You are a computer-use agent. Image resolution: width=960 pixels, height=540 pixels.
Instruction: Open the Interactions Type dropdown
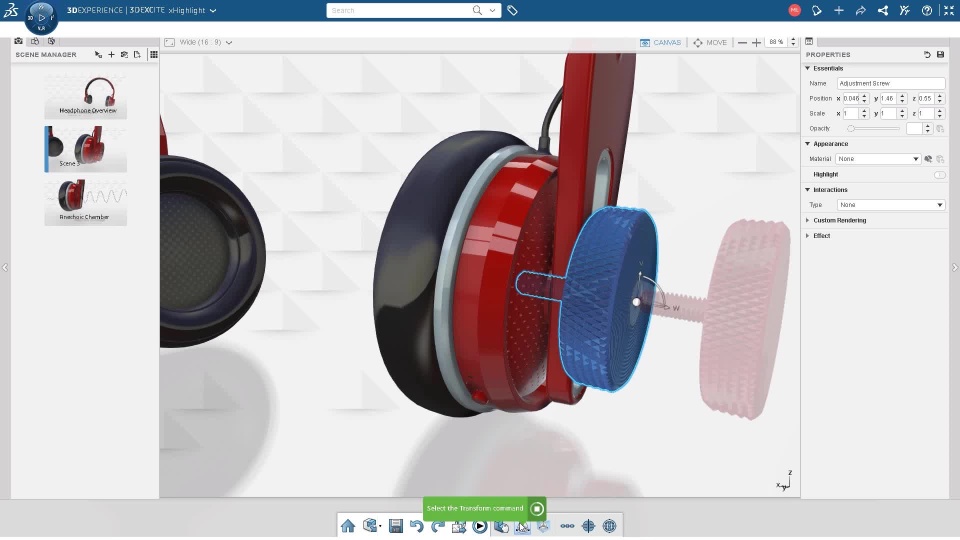pos(891,205)
